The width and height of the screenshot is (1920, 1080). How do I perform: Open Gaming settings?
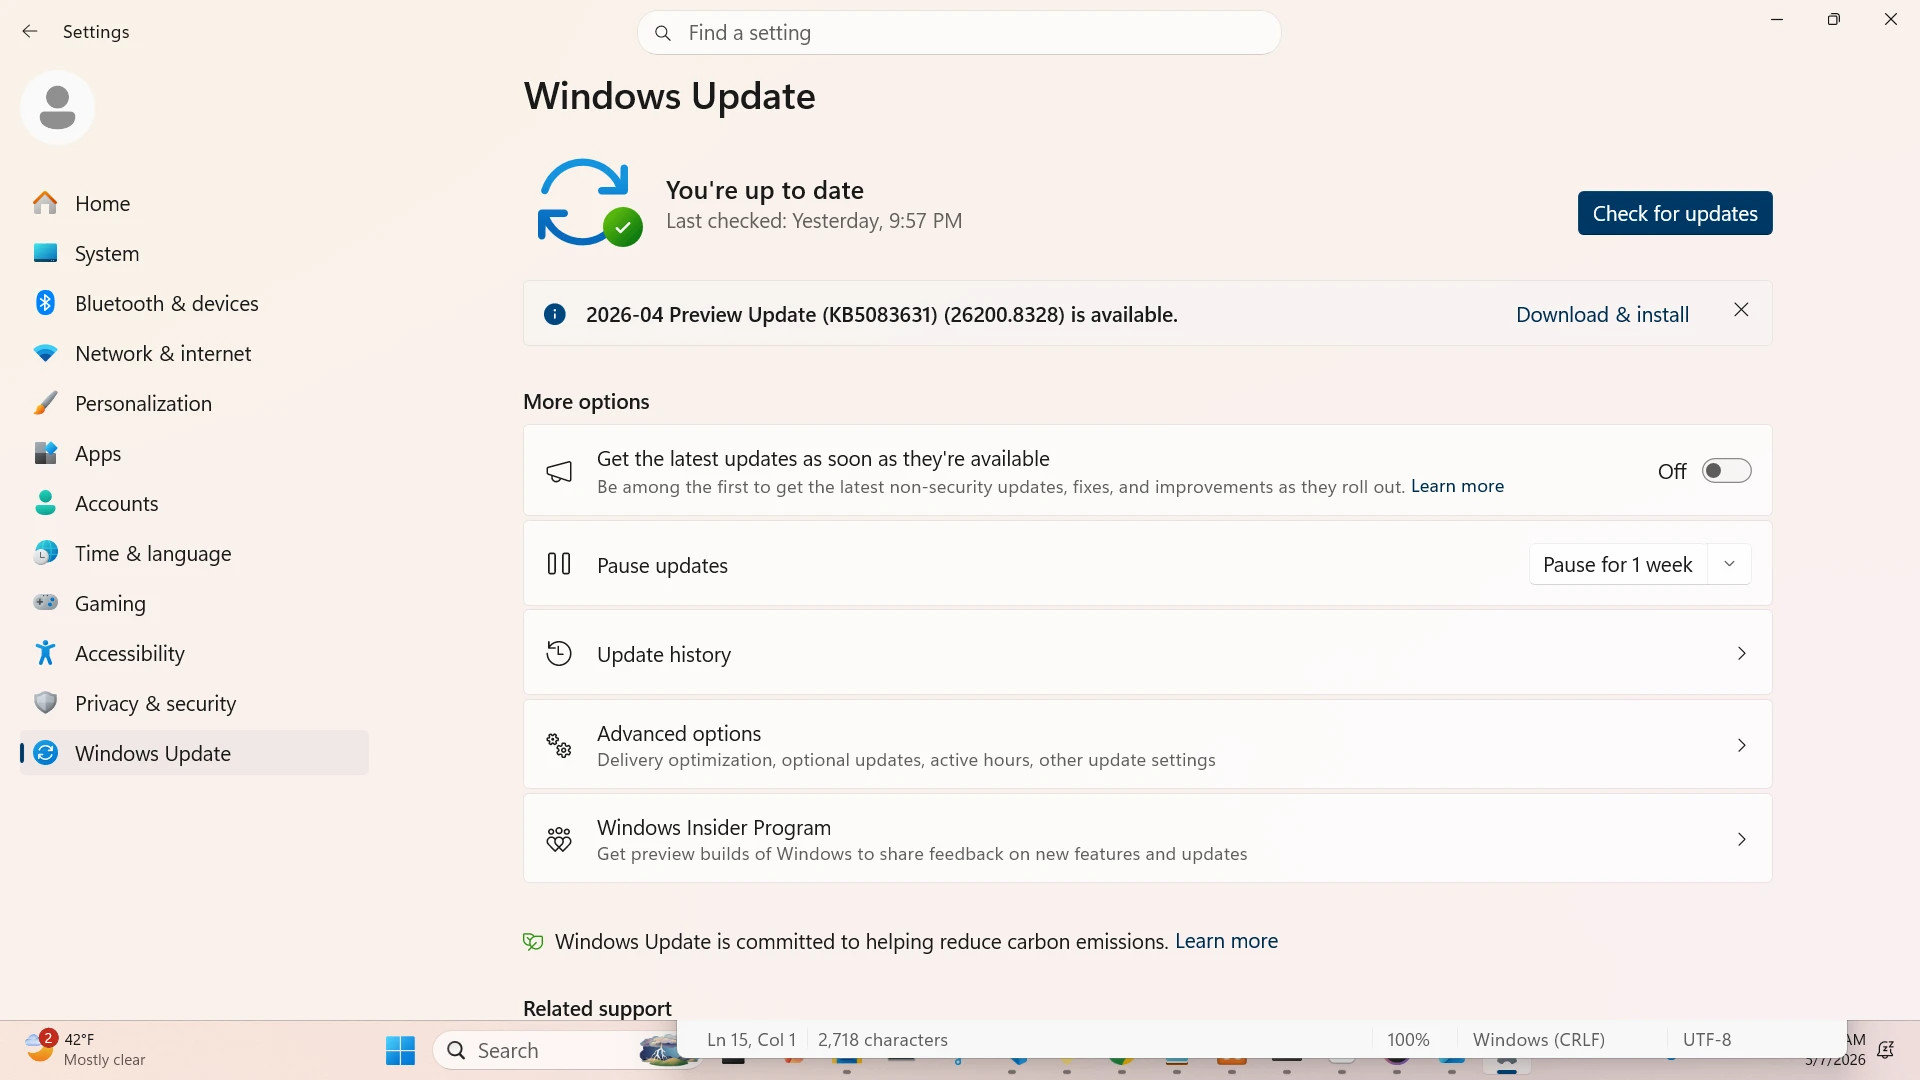195,603
